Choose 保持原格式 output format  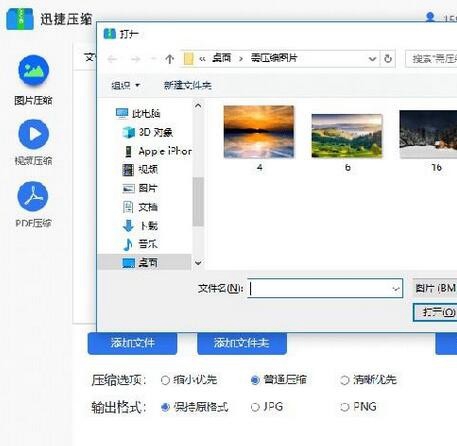[x=195, y=407]
